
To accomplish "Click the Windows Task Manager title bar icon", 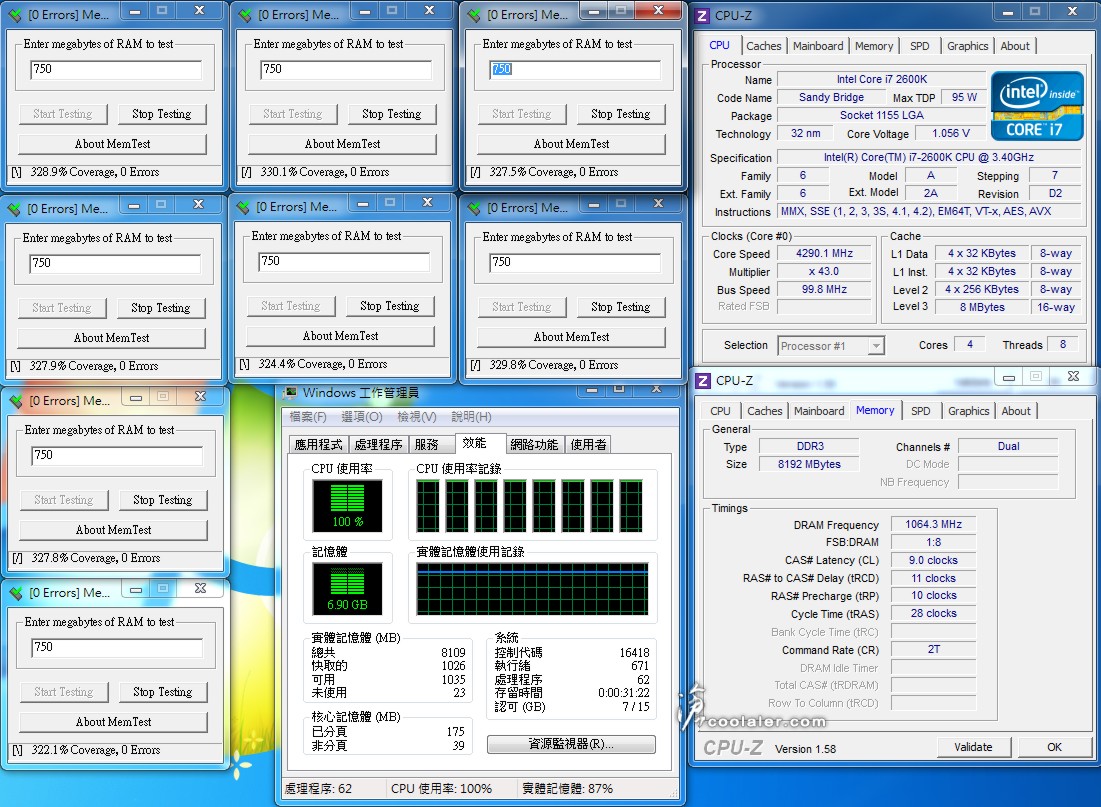I will tap(289, 393).
